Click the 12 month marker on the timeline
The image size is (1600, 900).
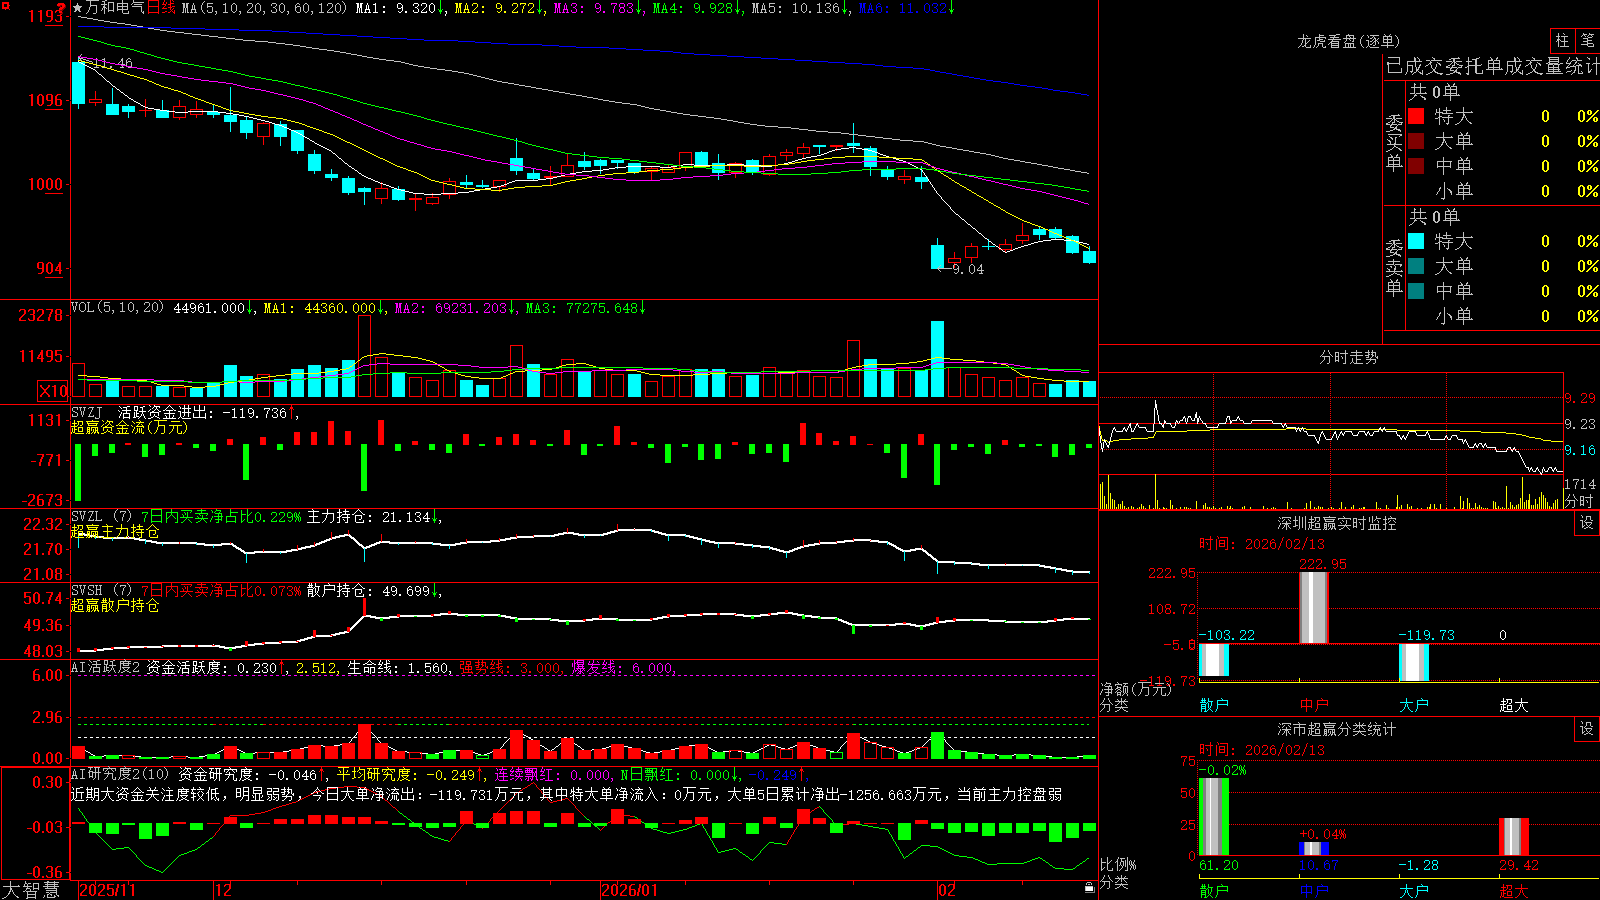[224, 890]
